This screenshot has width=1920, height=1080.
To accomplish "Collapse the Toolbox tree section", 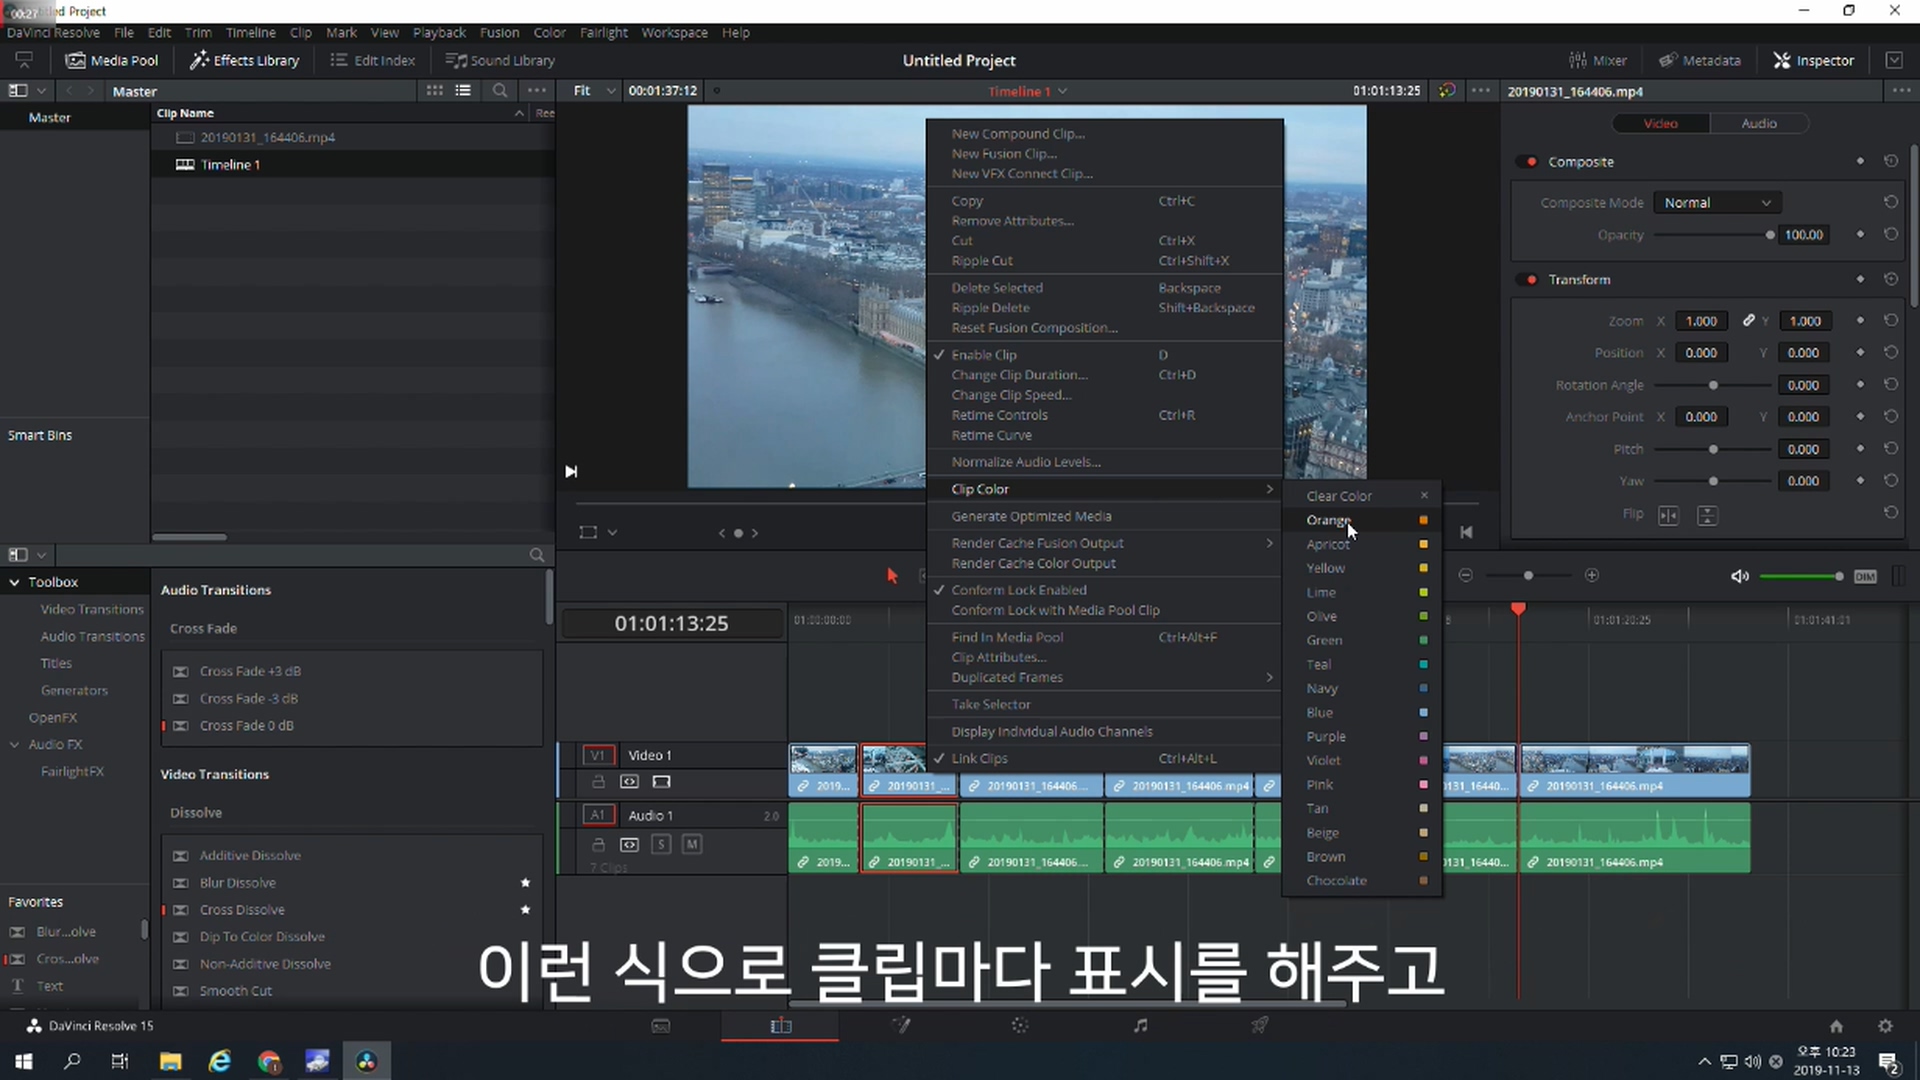I will (15, 582).
